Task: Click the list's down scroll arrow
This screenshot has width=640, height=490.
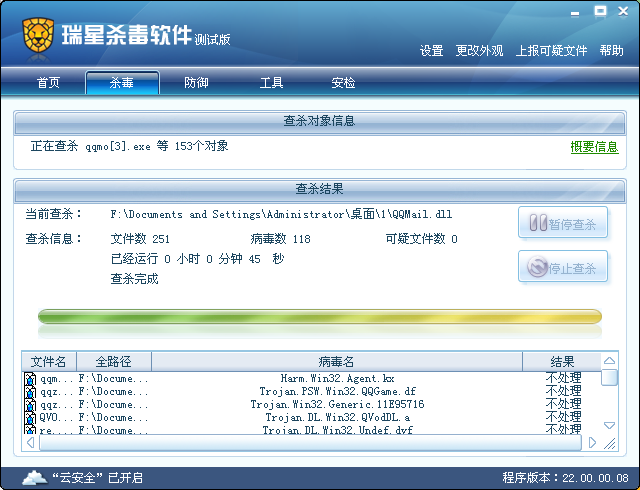Action: pos(609,425)
